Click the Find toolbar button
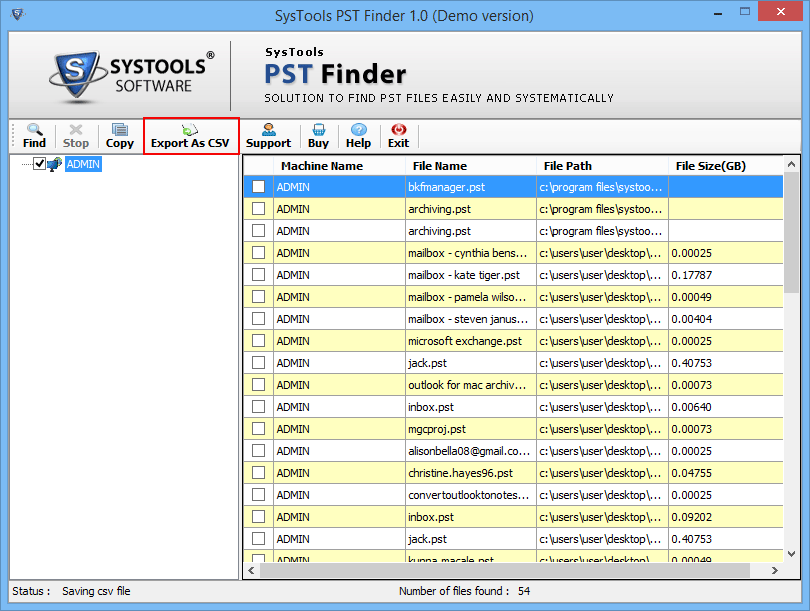The width and height of the screenshot is (810, 611). (x=34, y=136)
